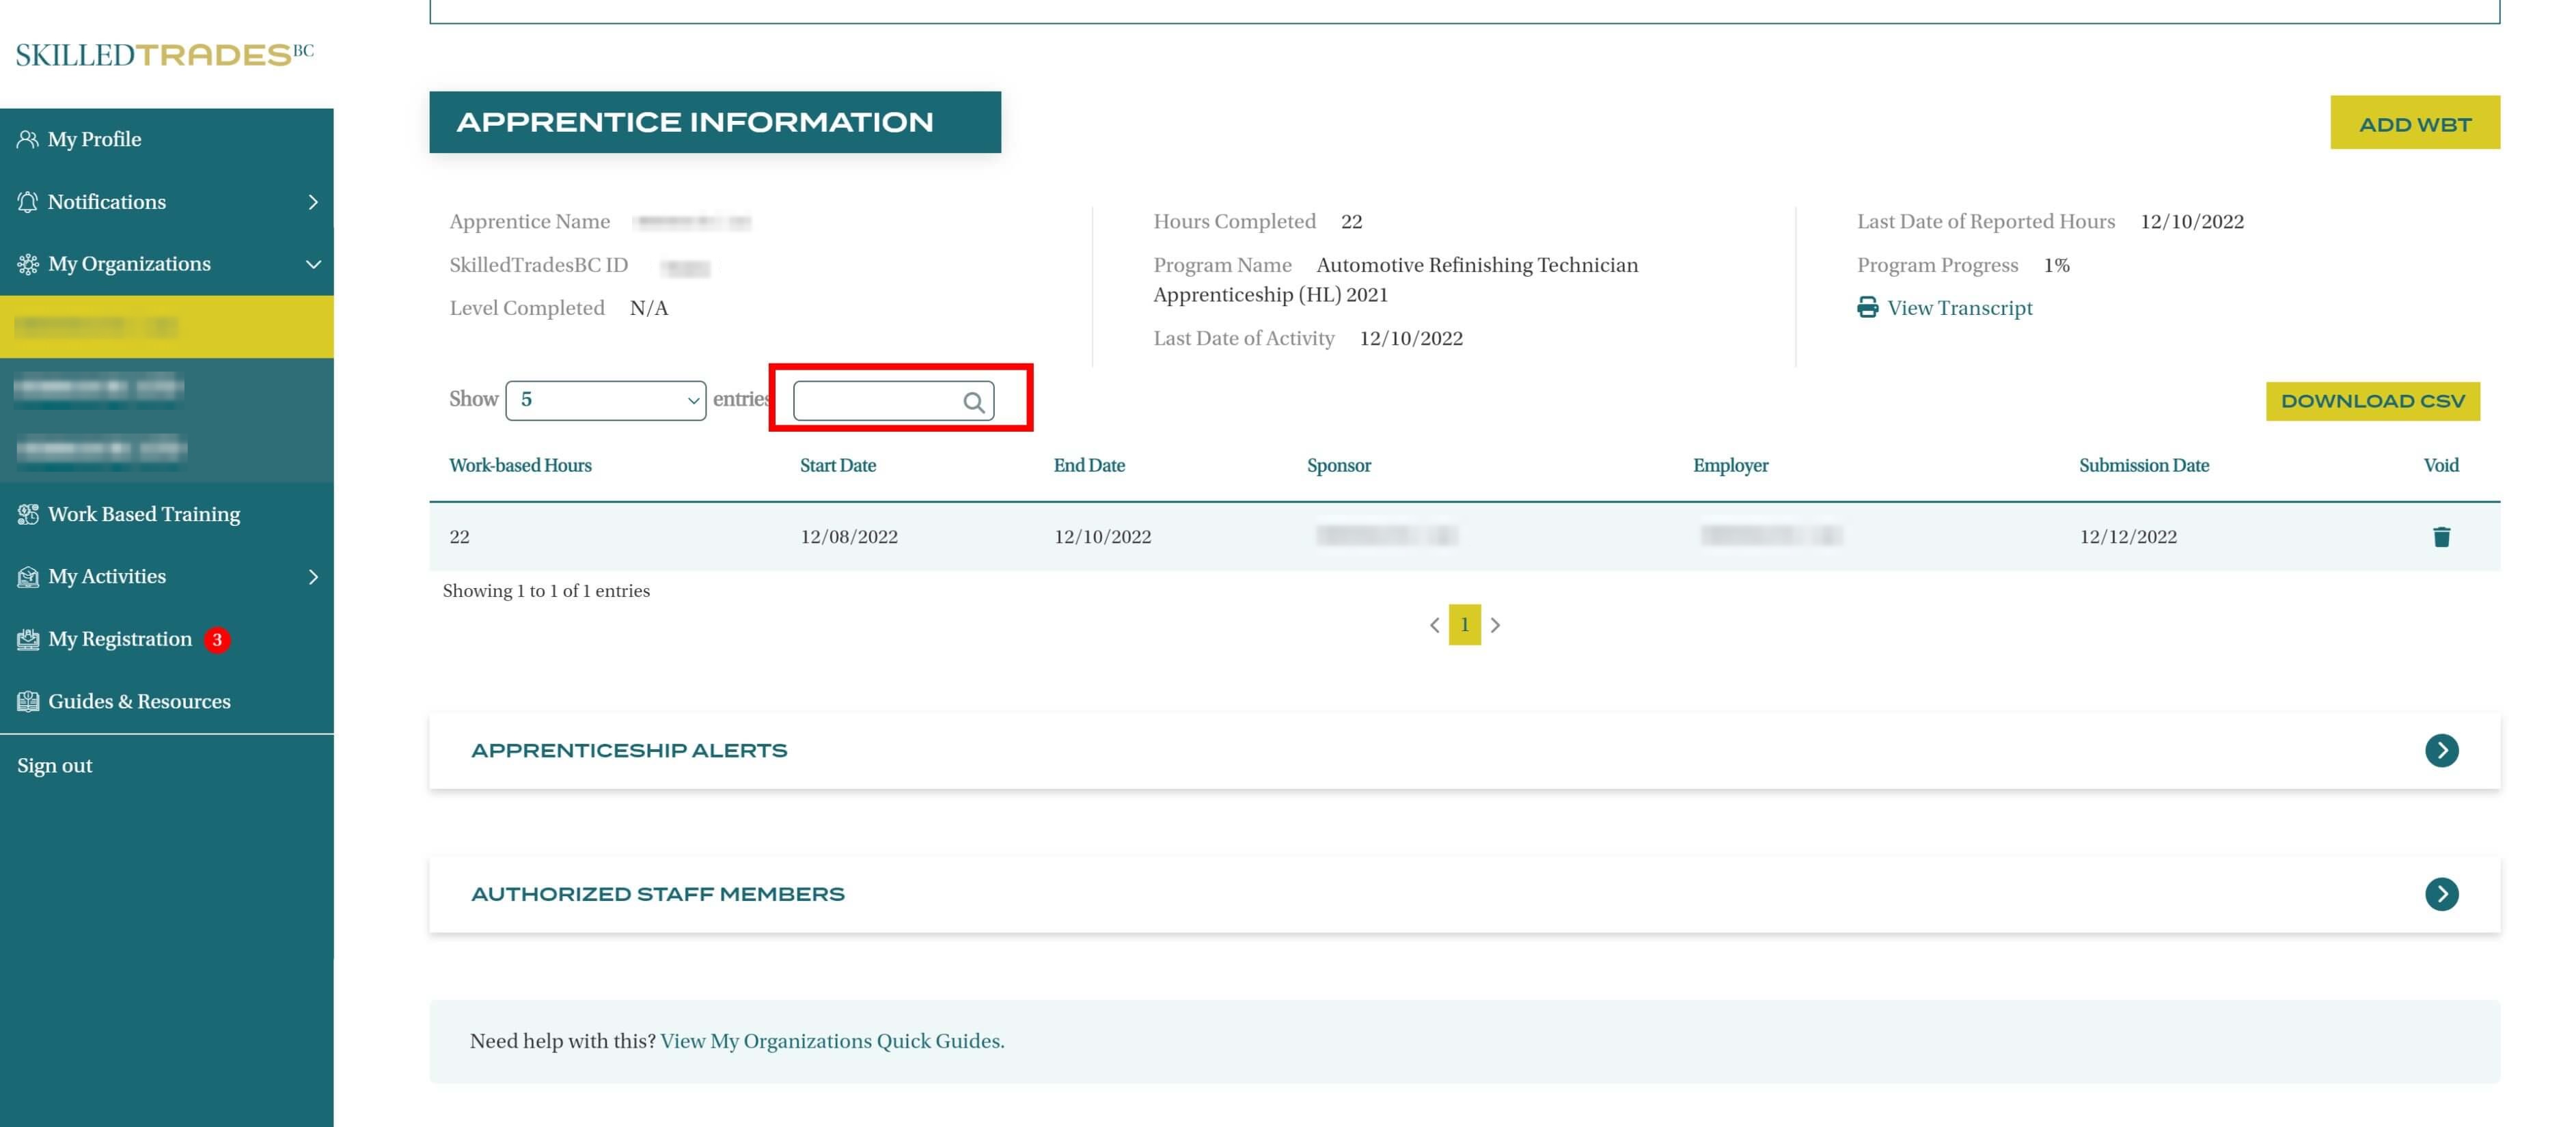2576x1127 pixels.
Task: Open Work Based Training menu item
Action: click(144, 514)
